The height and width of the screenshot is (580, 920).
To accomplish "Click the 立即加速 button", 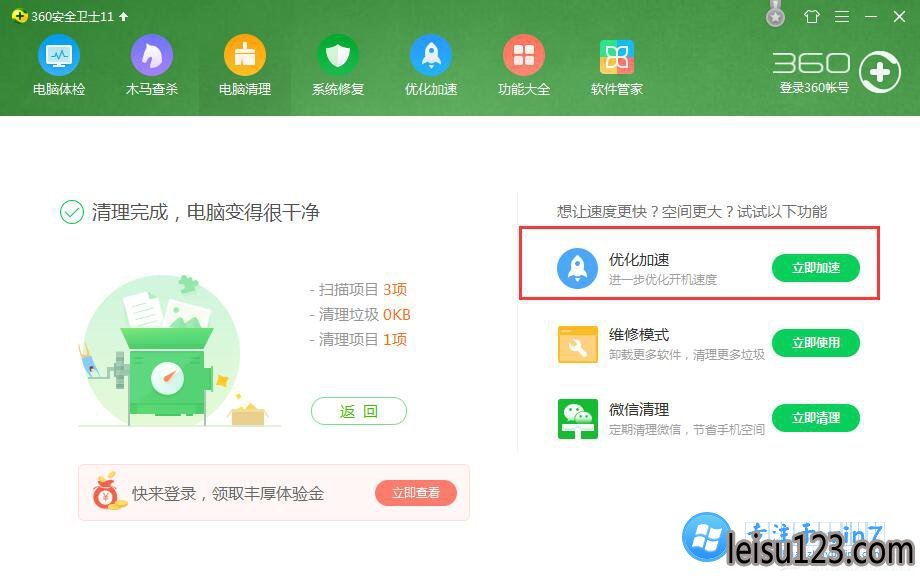I will coord(816,268).
